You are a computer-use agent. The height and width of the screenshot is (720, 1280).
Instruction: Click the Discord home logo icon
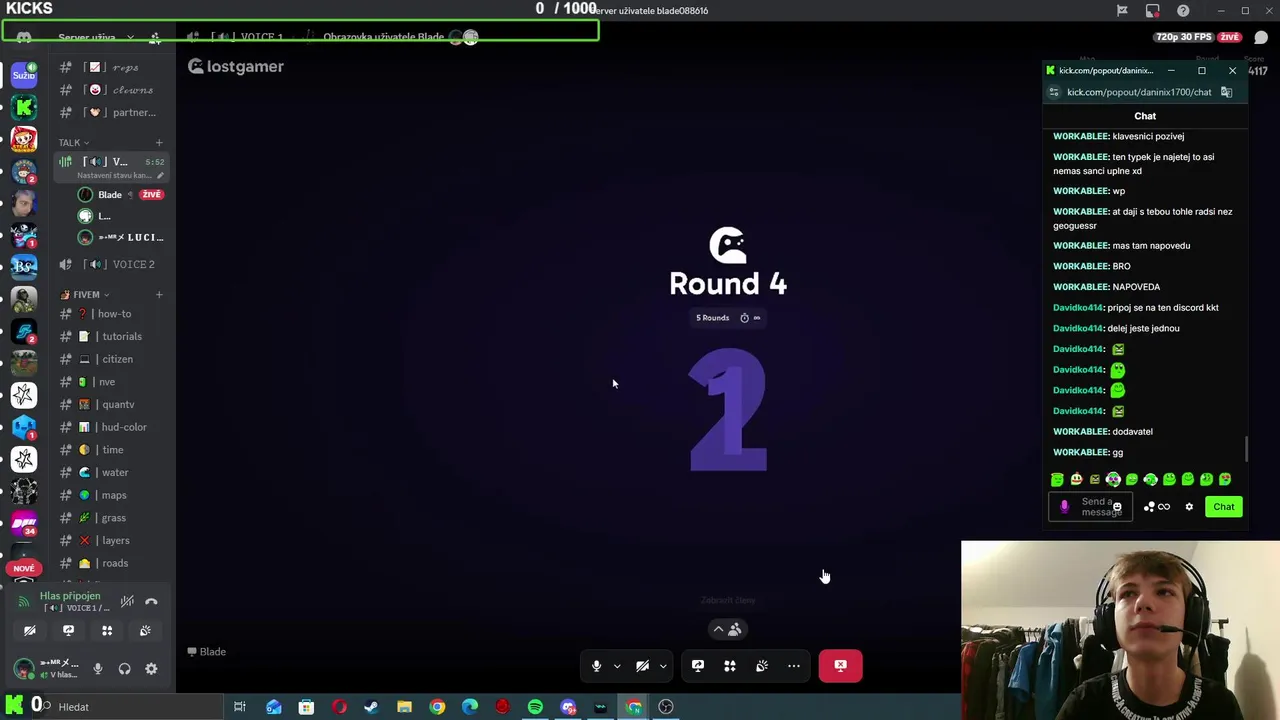click(x=24, y=37)
